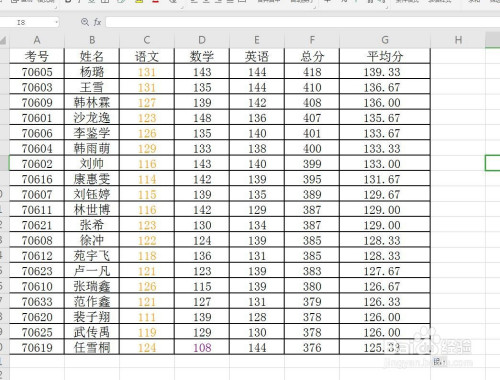Select the name cell 苑宇飞

pos(92,256)
